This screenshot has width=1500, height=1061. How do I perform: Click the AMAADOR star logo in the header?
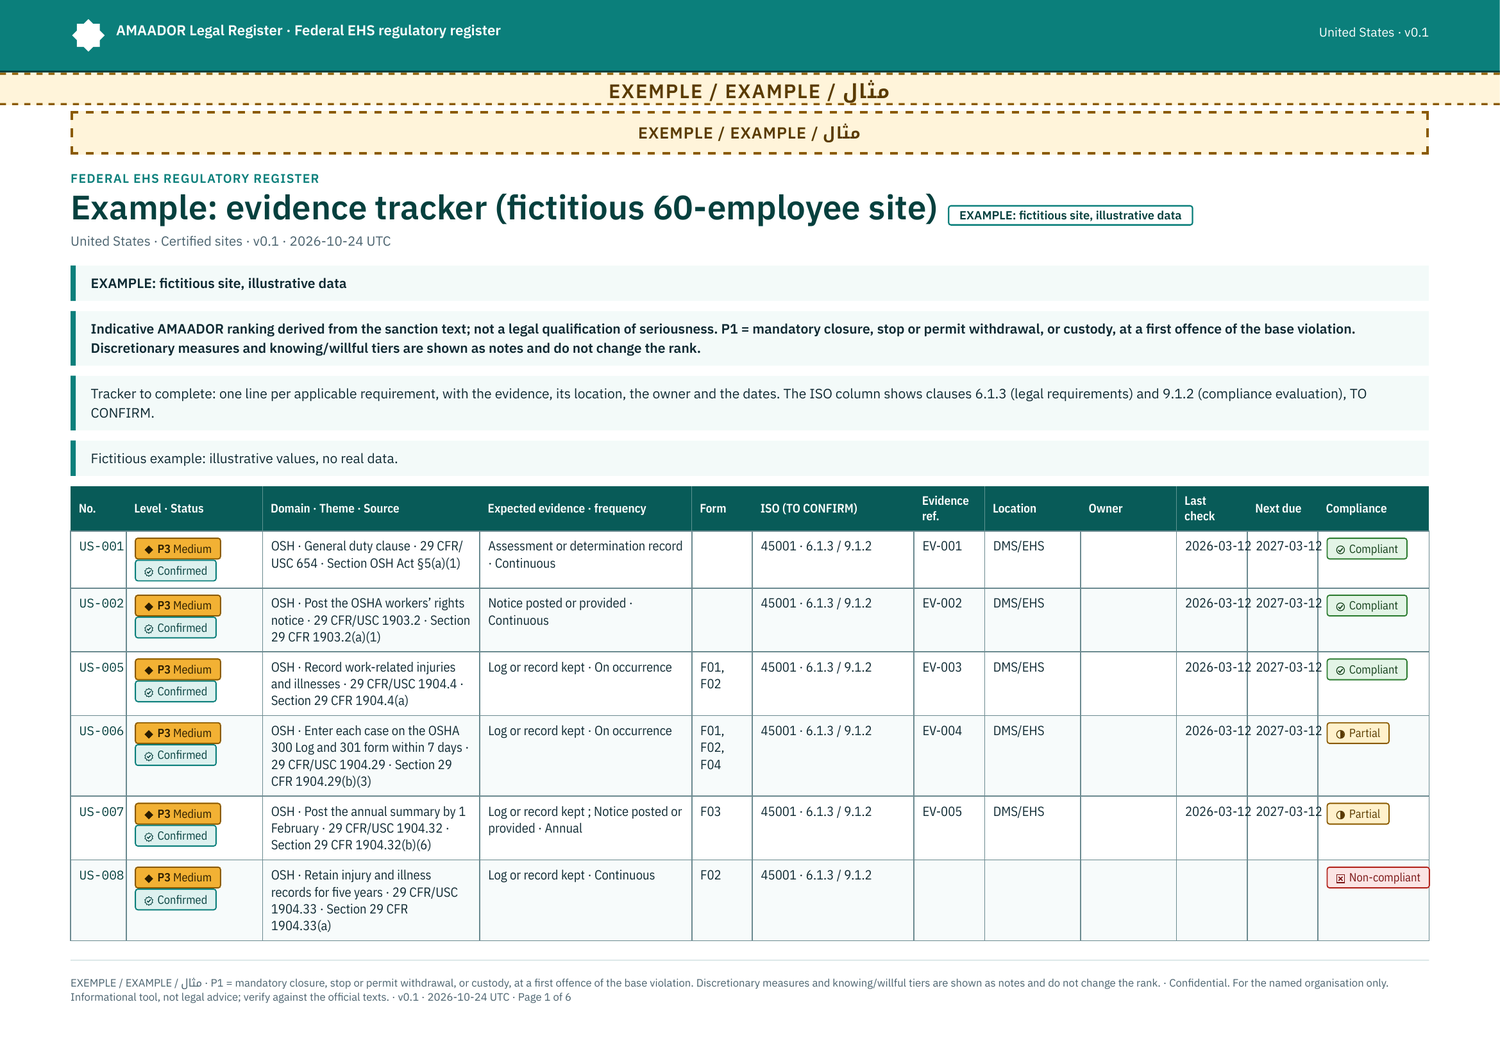88,35
